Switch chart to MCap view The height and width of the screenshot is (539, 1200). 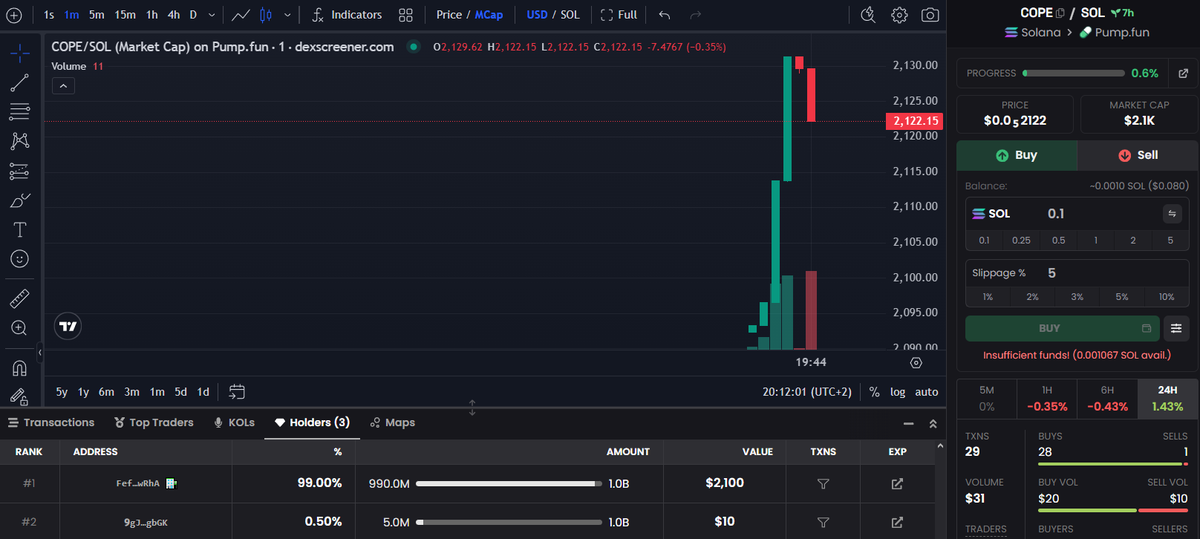click(x=489, y=15)
